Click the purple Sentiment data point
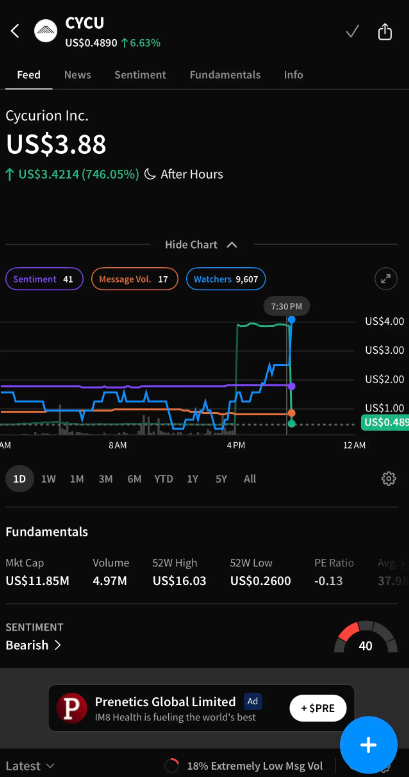 (x=292, y=386)
